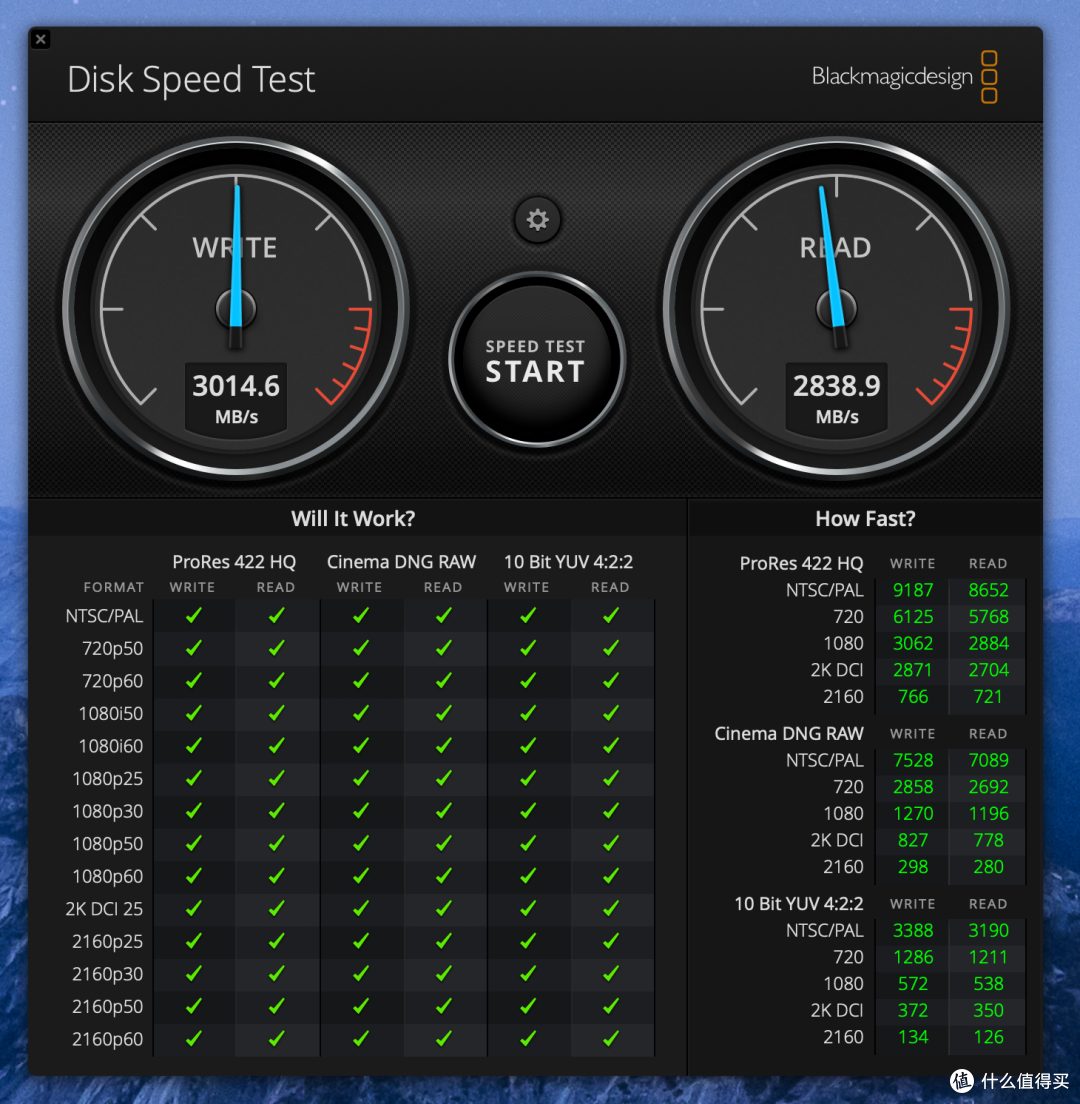Click ProRes 2160 write value 766
The height and width of the screenshot is (1104, 1080).
[x=913, y=697]
